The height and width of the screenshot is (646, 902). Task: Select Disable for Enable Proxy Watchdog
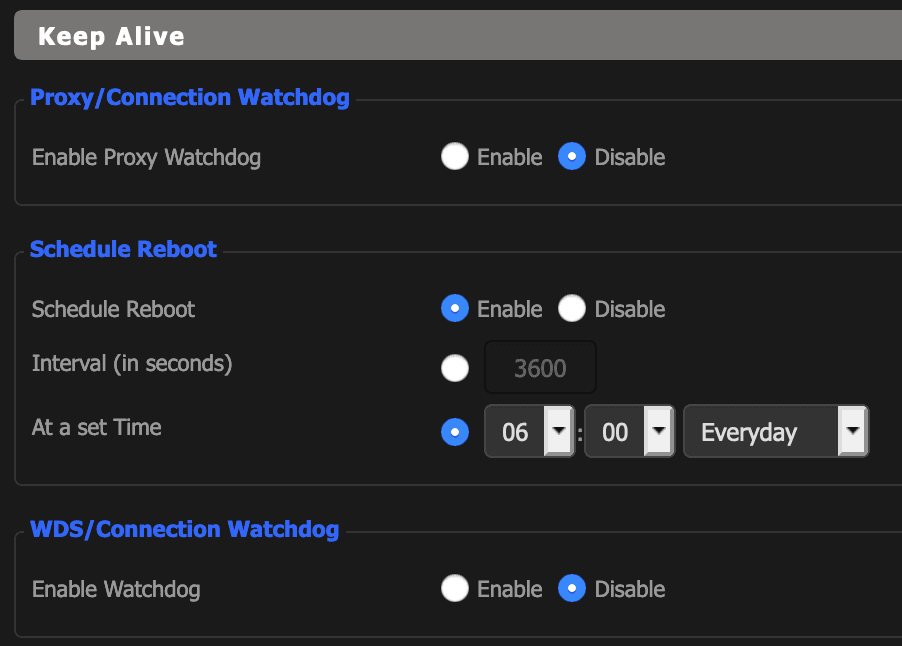[x=572, y=156]
